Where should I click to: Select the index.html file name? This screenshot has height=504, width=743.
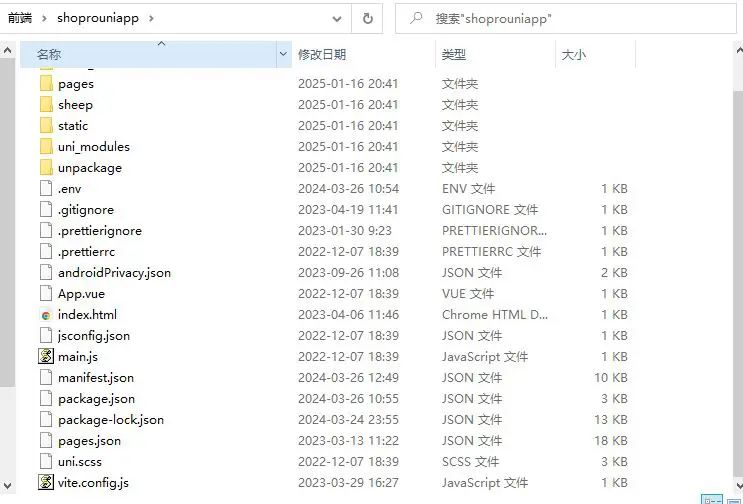pos(87,315)
